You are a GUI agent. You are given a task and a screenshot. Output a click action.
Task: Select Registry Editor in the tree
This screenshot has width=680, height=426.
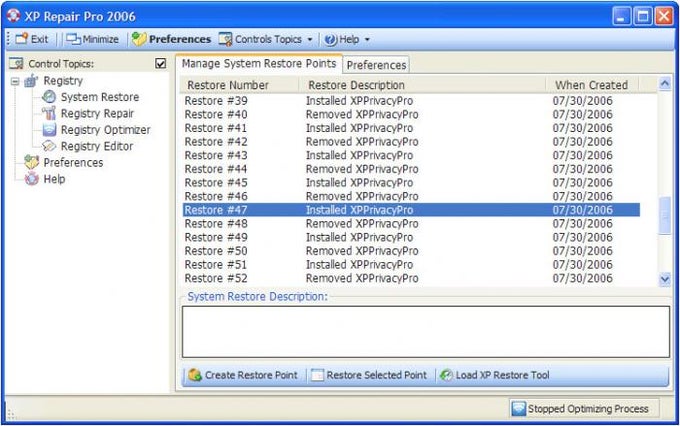point(97,146)
